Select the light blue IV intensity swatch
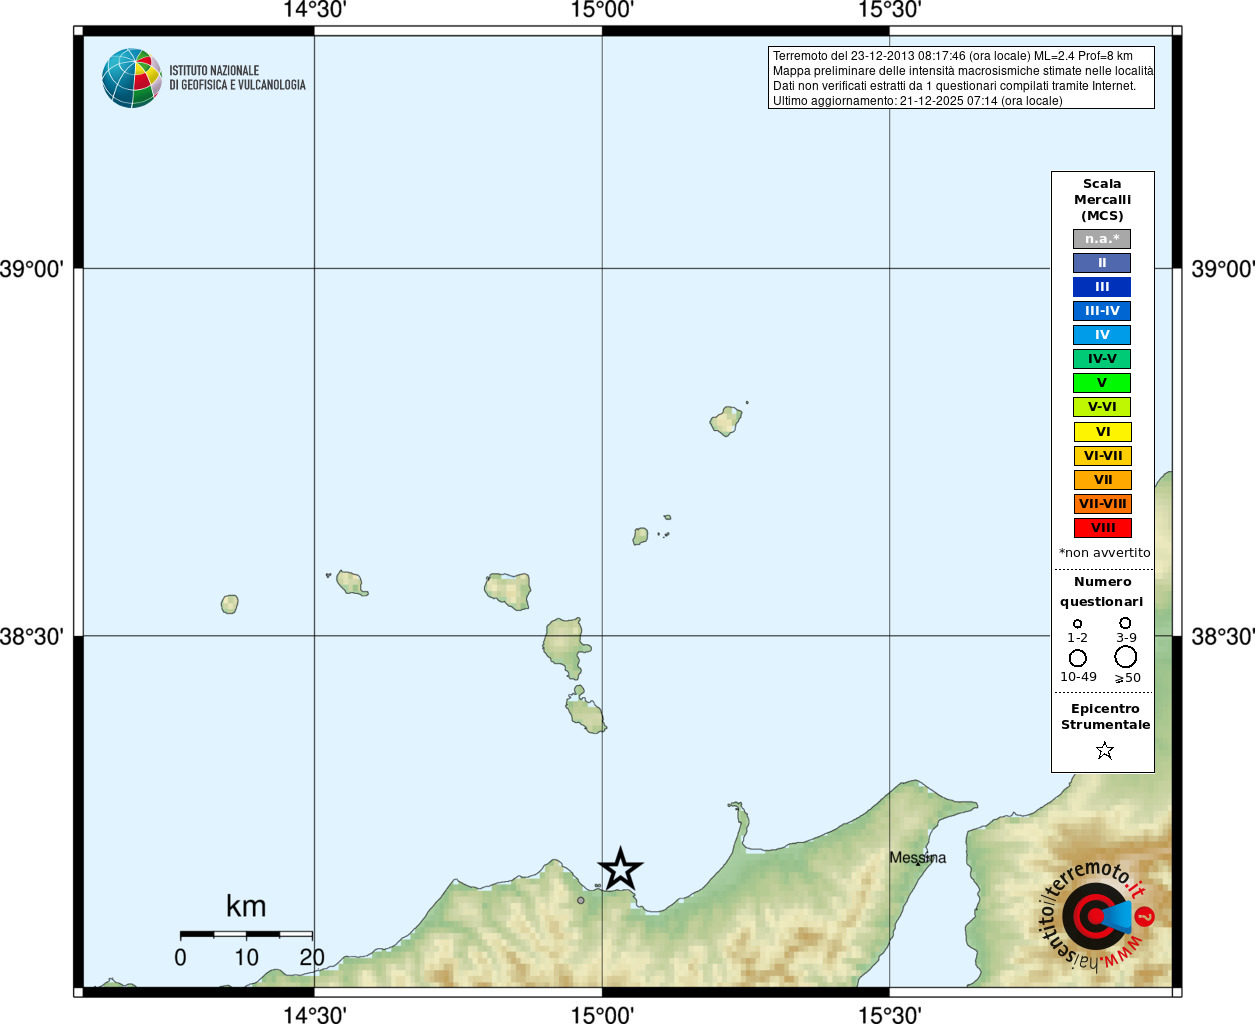 (x=1102, y=335)
